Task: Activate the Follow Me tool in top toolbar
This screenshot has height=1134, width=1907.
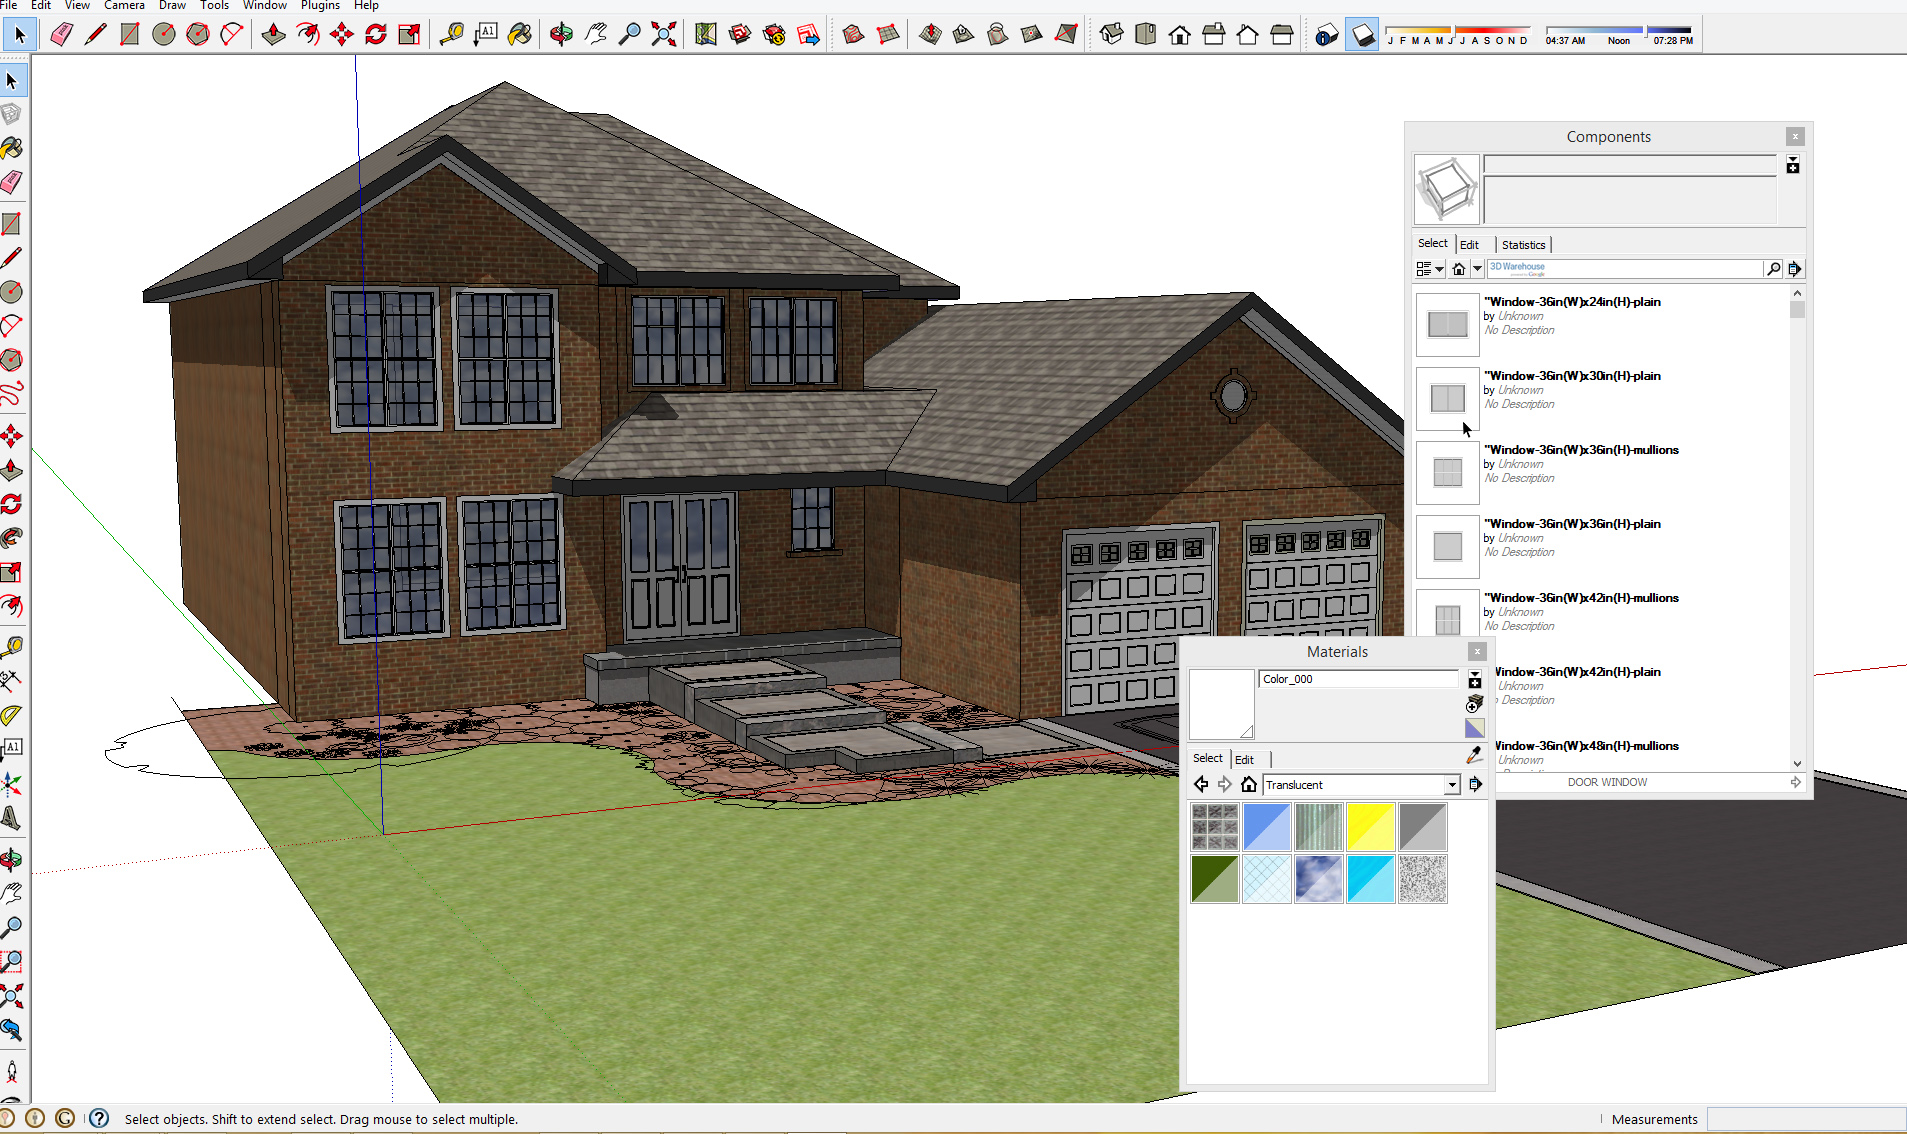Action: click(x=307, y=35)
